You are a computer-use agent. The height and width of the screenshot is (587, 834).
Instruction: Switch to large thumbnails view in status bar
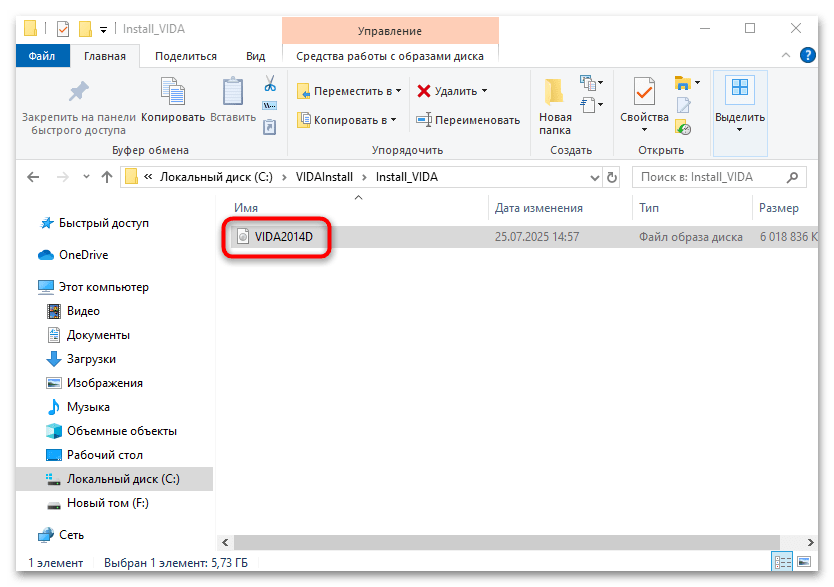804,562
